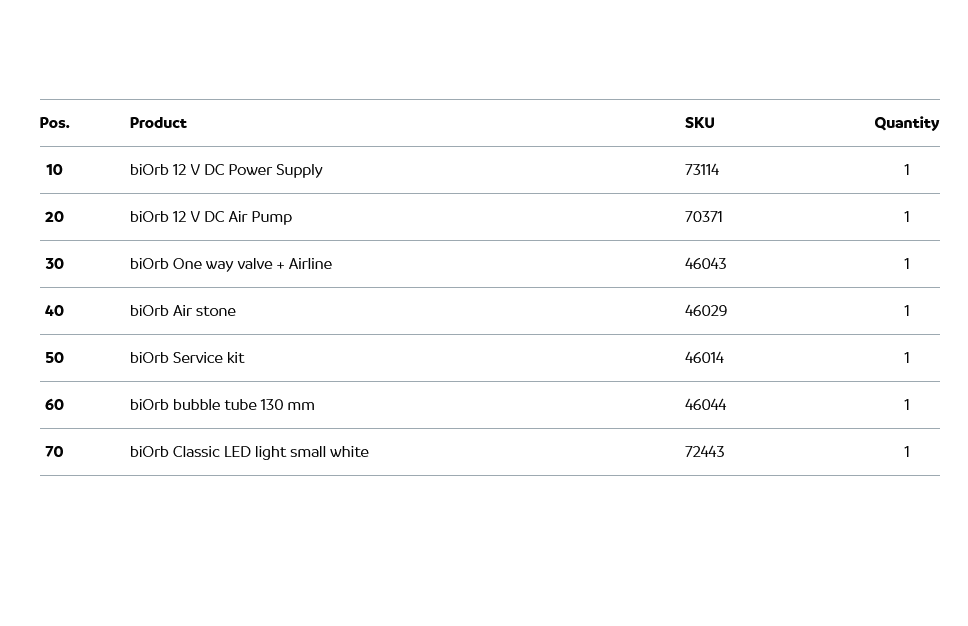Click biOrb Classic LED light small white
Viewport: 968px width, 626px height.
249,452
